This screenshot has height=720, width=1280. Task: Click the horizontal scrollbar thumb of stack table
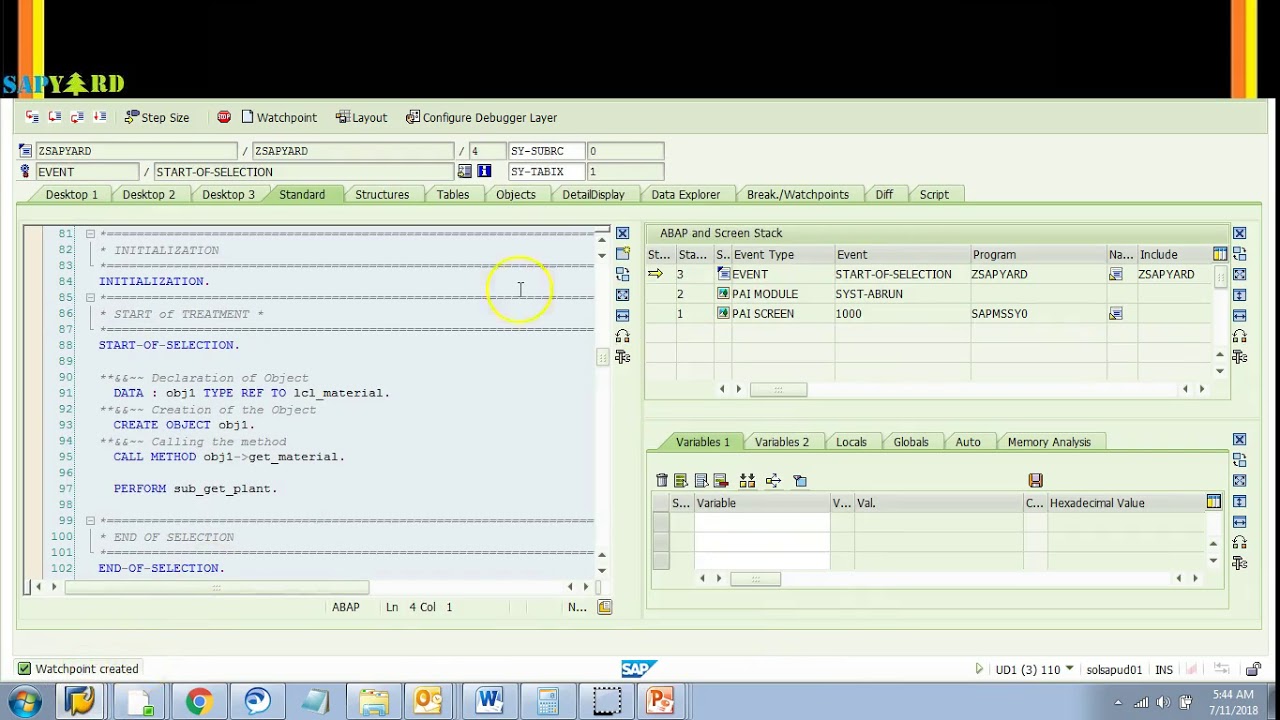tap(778, 389)
